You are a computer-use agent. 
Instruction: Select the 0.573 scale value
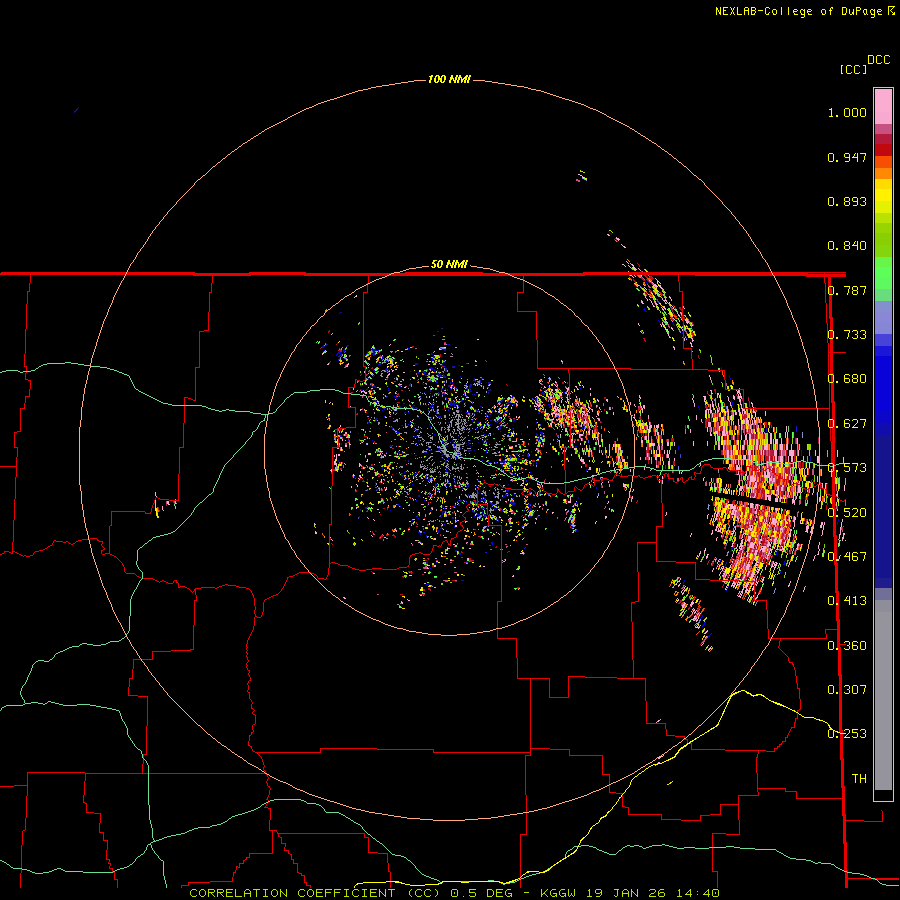pos(847,468)
